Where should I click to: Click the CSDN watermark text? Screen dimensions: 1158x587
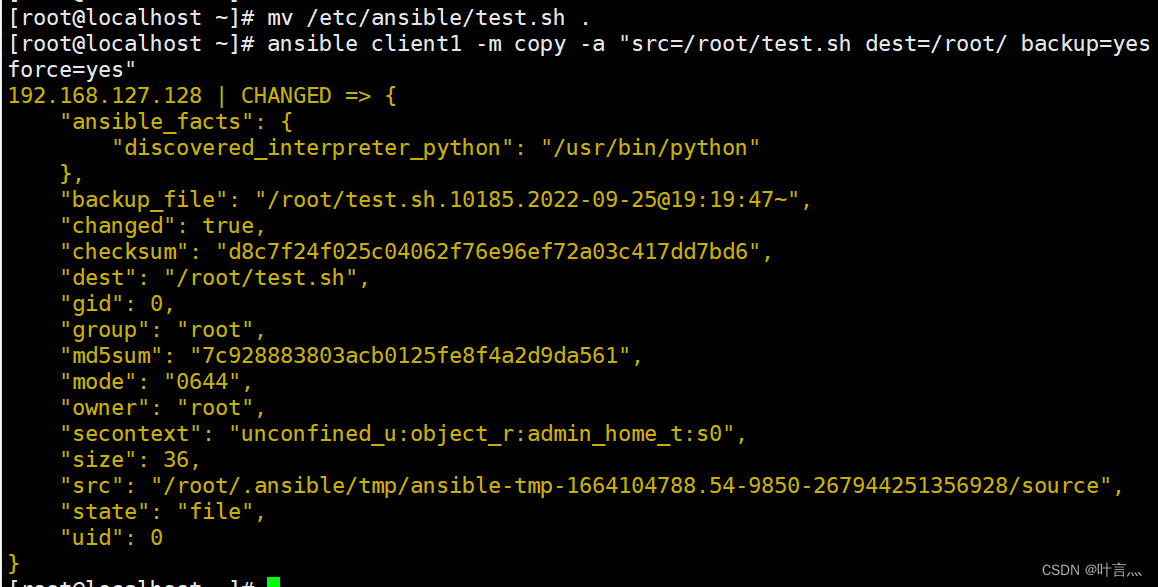1090,570
